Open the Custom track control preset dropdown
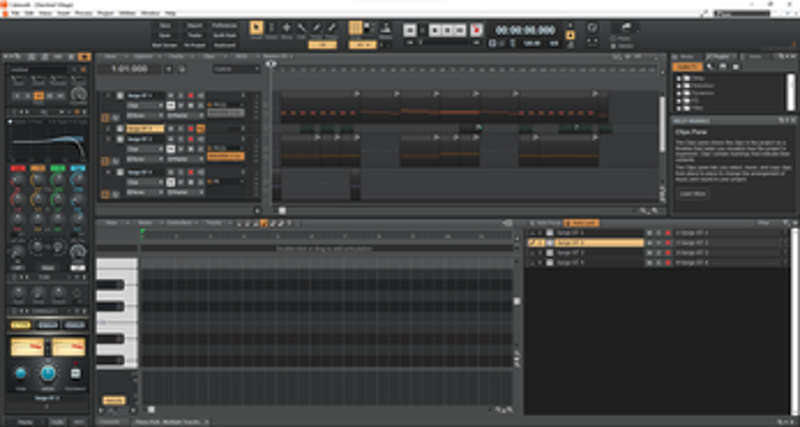The image size is (800, 427). [236, 69]
